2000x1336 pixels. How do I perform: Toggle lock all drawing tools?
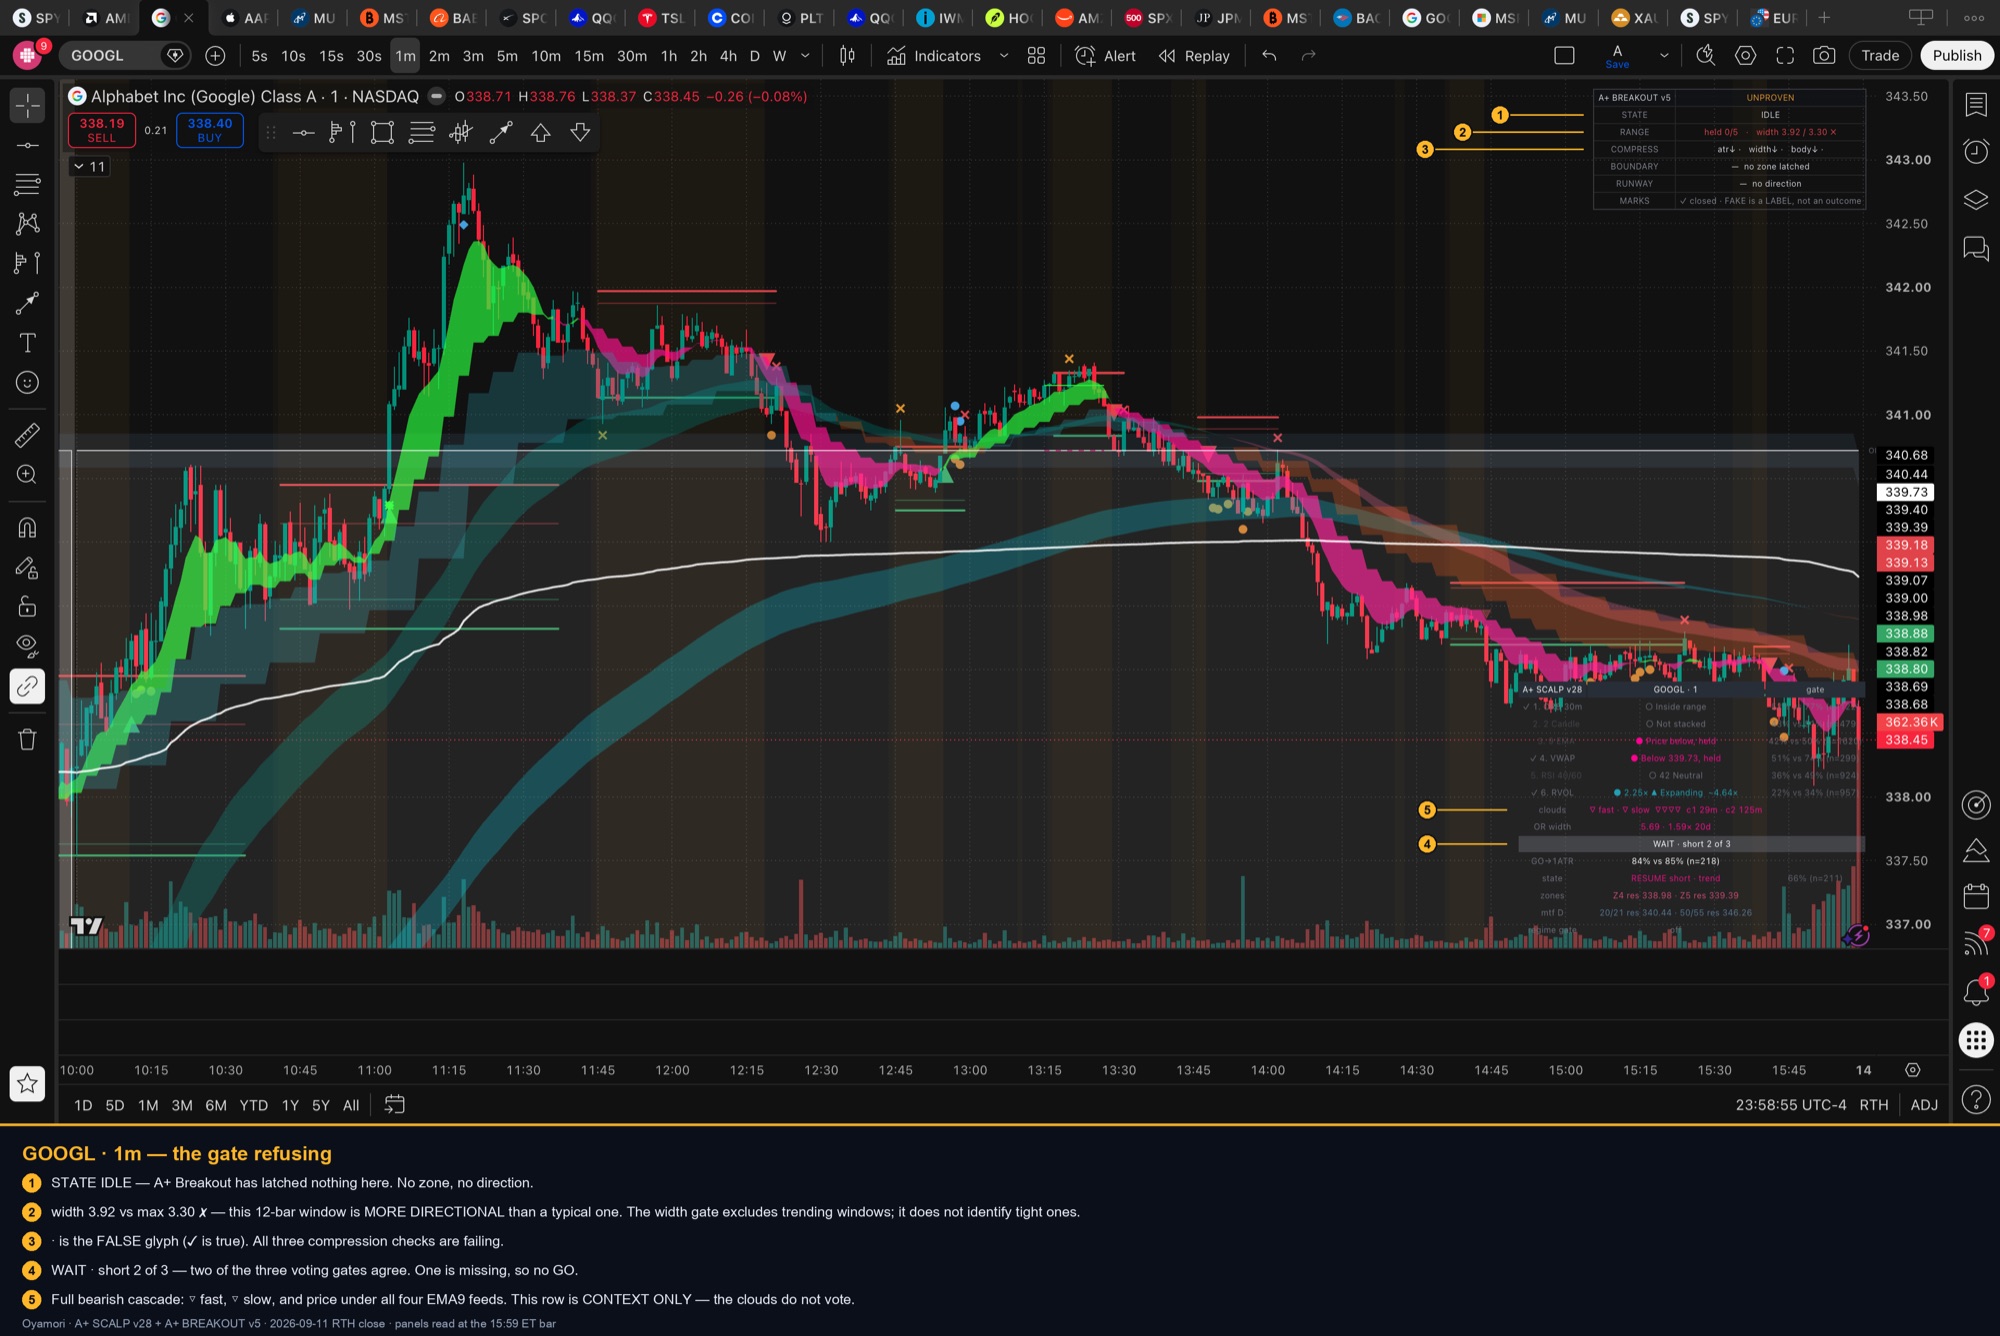(x=27, y=606)
